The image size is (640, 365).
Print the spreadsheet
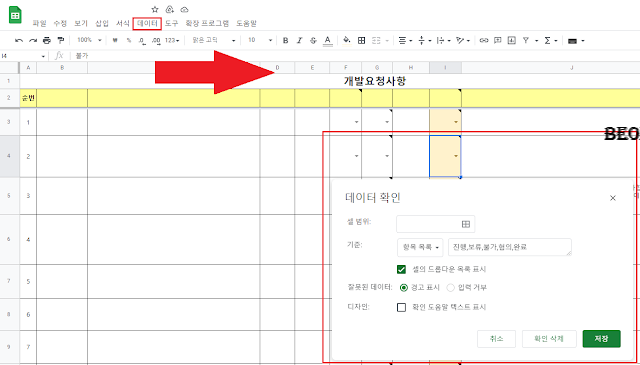coord(47,40)
